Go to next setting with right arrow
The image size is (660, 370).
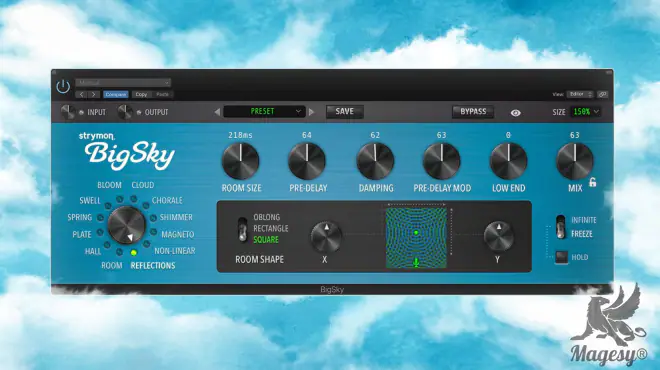(x=93, y=95)
